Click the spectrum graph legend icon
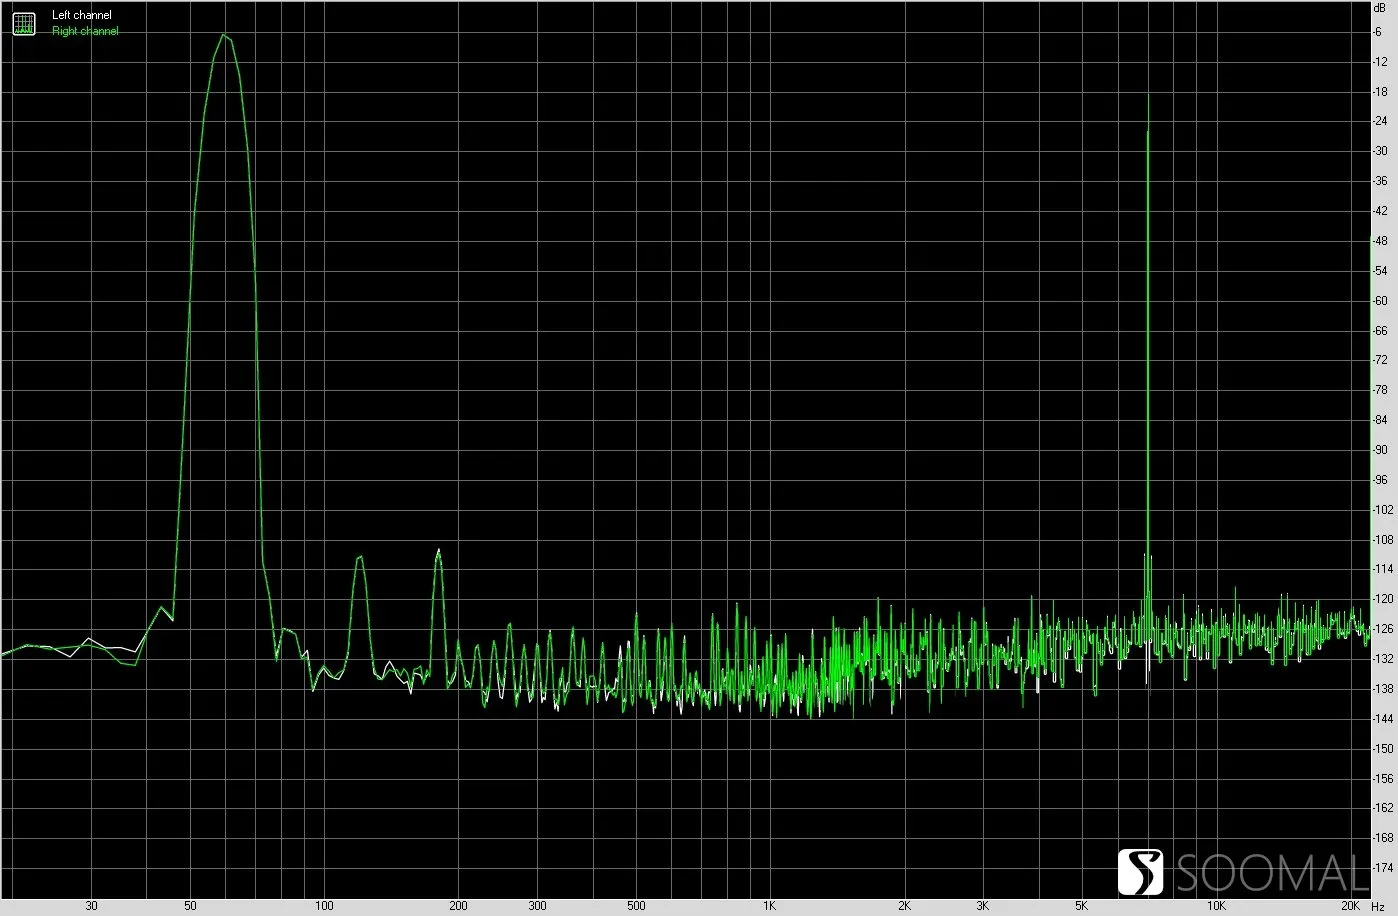Image resolution: width=1398 pixels, height=916 pixels. pos(23,23)
